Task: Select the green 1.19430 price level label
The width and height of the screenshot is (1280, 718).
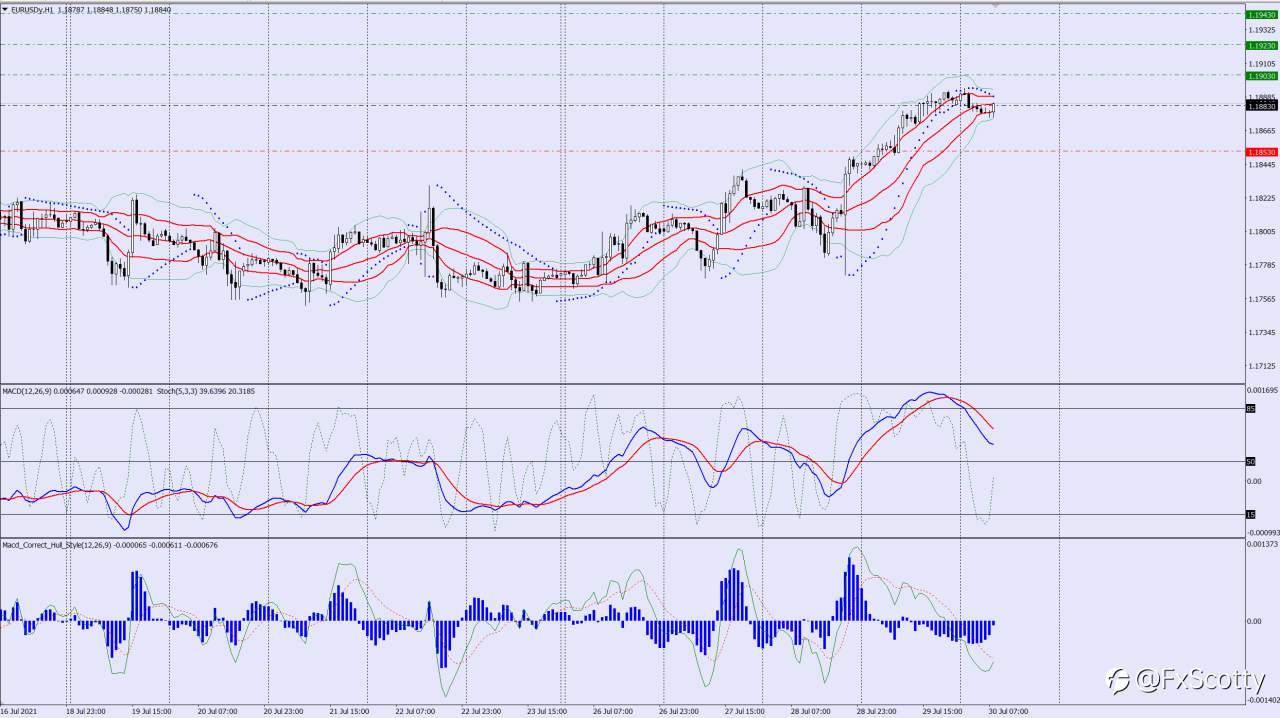Action: (x=1261, y=14)
